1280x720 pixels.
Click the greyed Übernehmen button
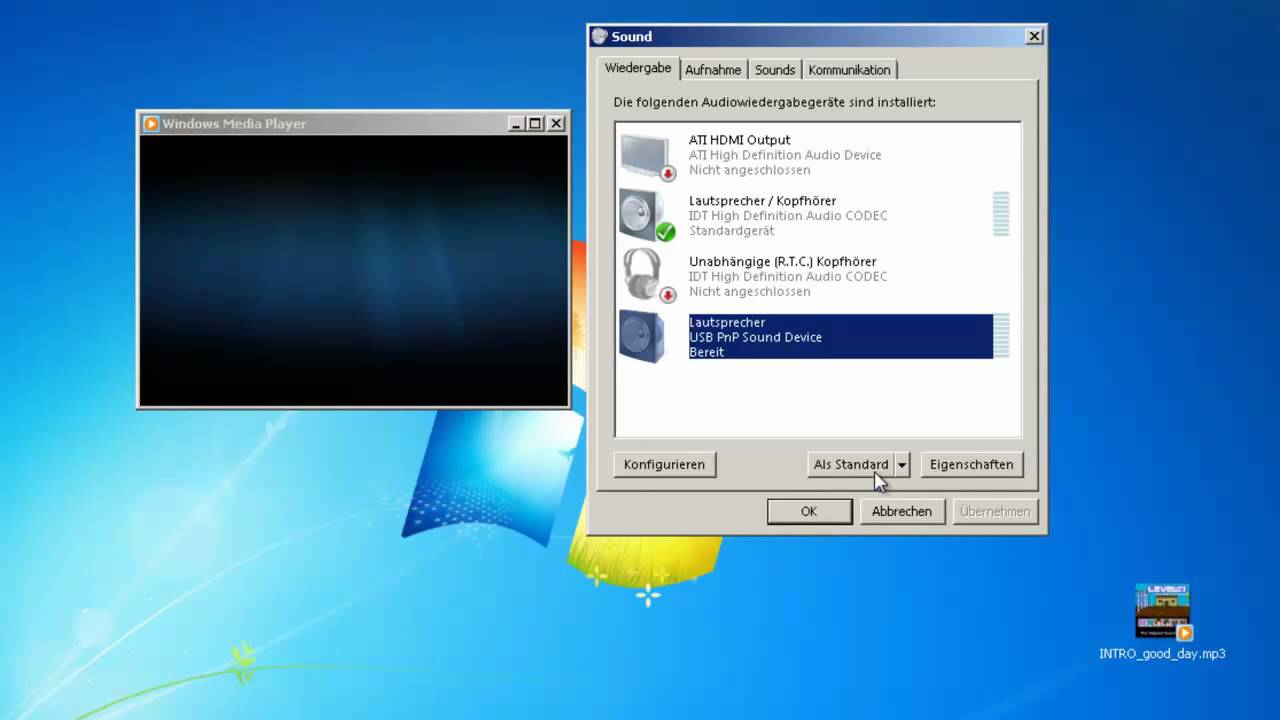coord(995,511)
